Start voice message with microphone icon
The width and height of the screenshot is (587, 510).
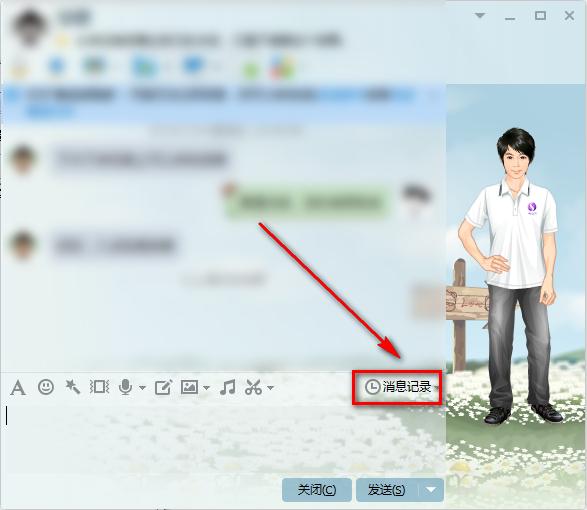(125, 387)
